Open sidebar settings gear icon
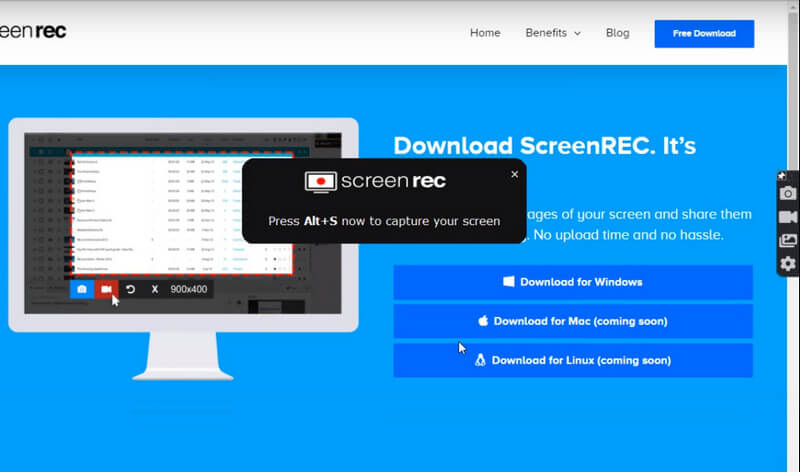Viewport: 800px width, 472px height. pos(788,264)
